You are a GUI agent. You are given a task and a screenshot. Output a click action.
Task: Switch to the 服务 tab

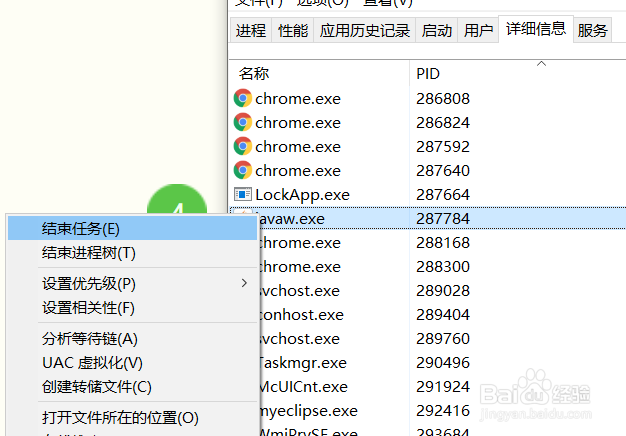[x=592, y=30]
